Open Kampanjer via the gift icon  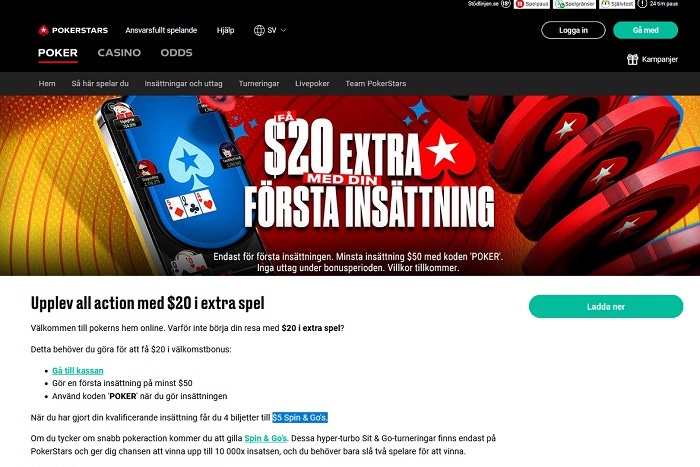pos(632,59)
